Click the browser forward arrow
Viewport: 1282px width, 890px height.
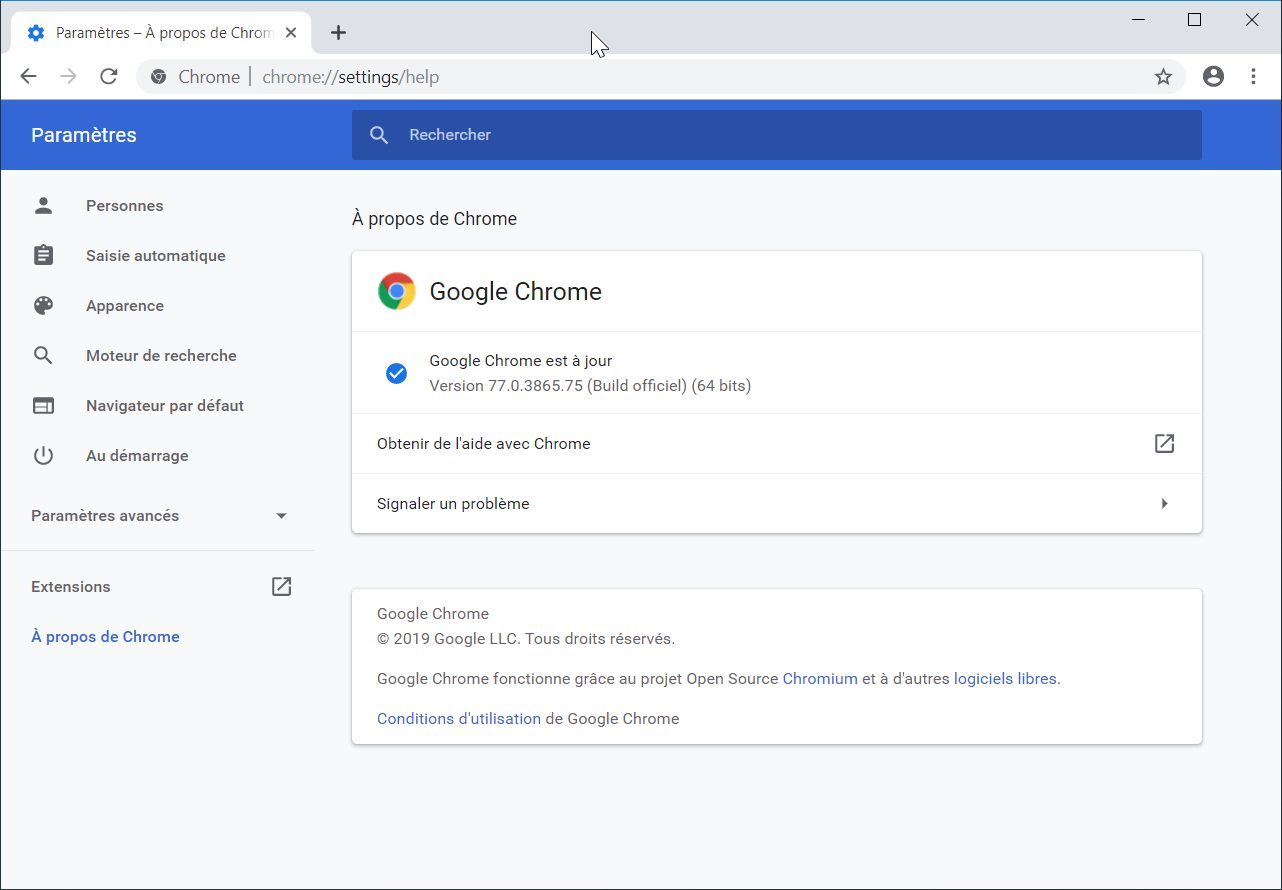coord(68,77)
